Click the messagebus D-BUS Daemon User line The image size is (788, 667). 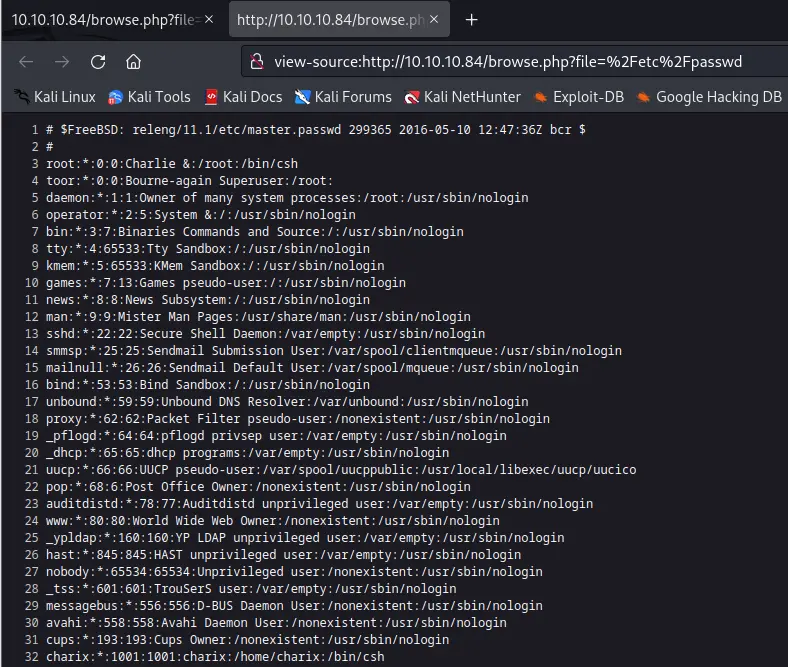coord(294,607)
